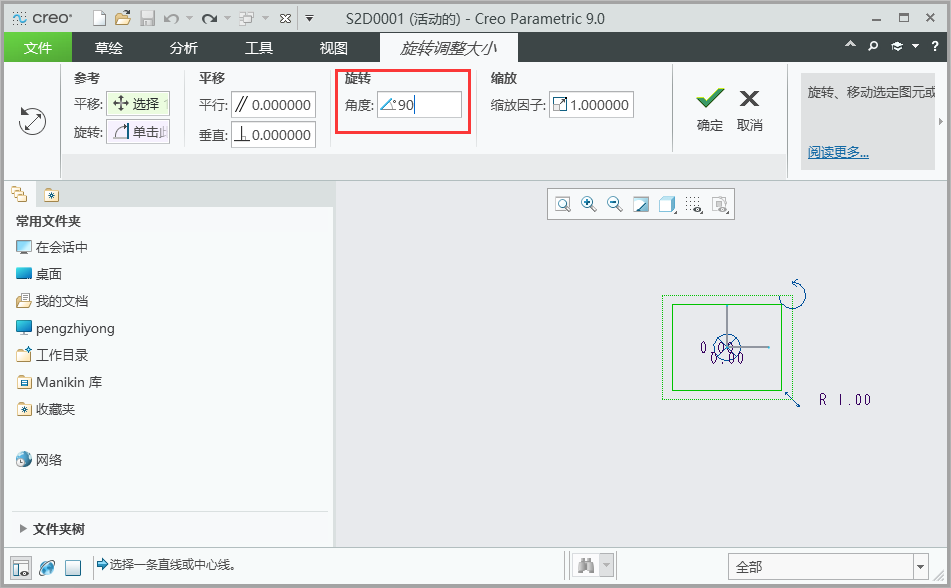Click the Windows switch icon in quick access
The height and width of the screenshot is (588, 951).
(x=246, y=19)
